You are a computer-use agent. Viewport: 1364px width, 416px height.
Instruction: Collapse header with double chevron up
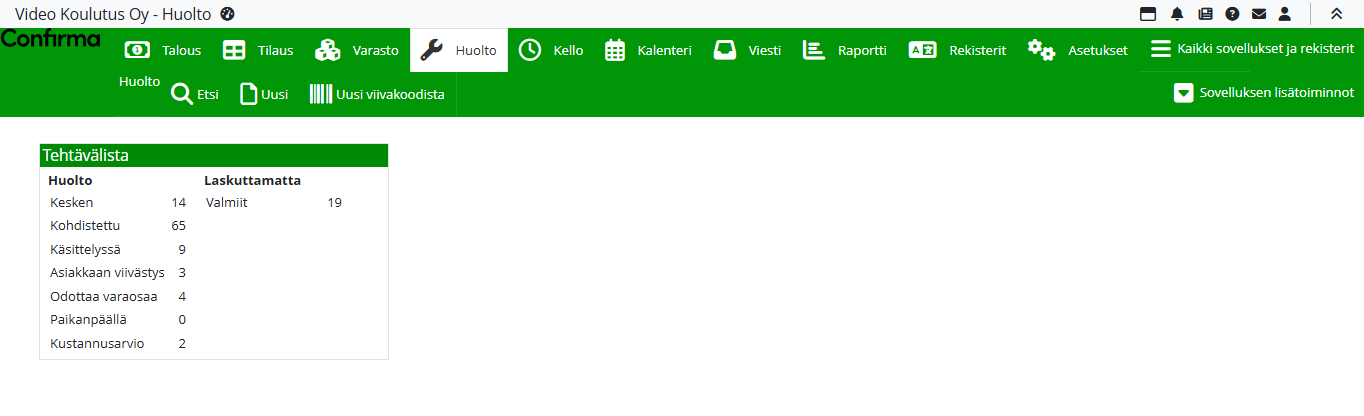[x=1337, y=14]
